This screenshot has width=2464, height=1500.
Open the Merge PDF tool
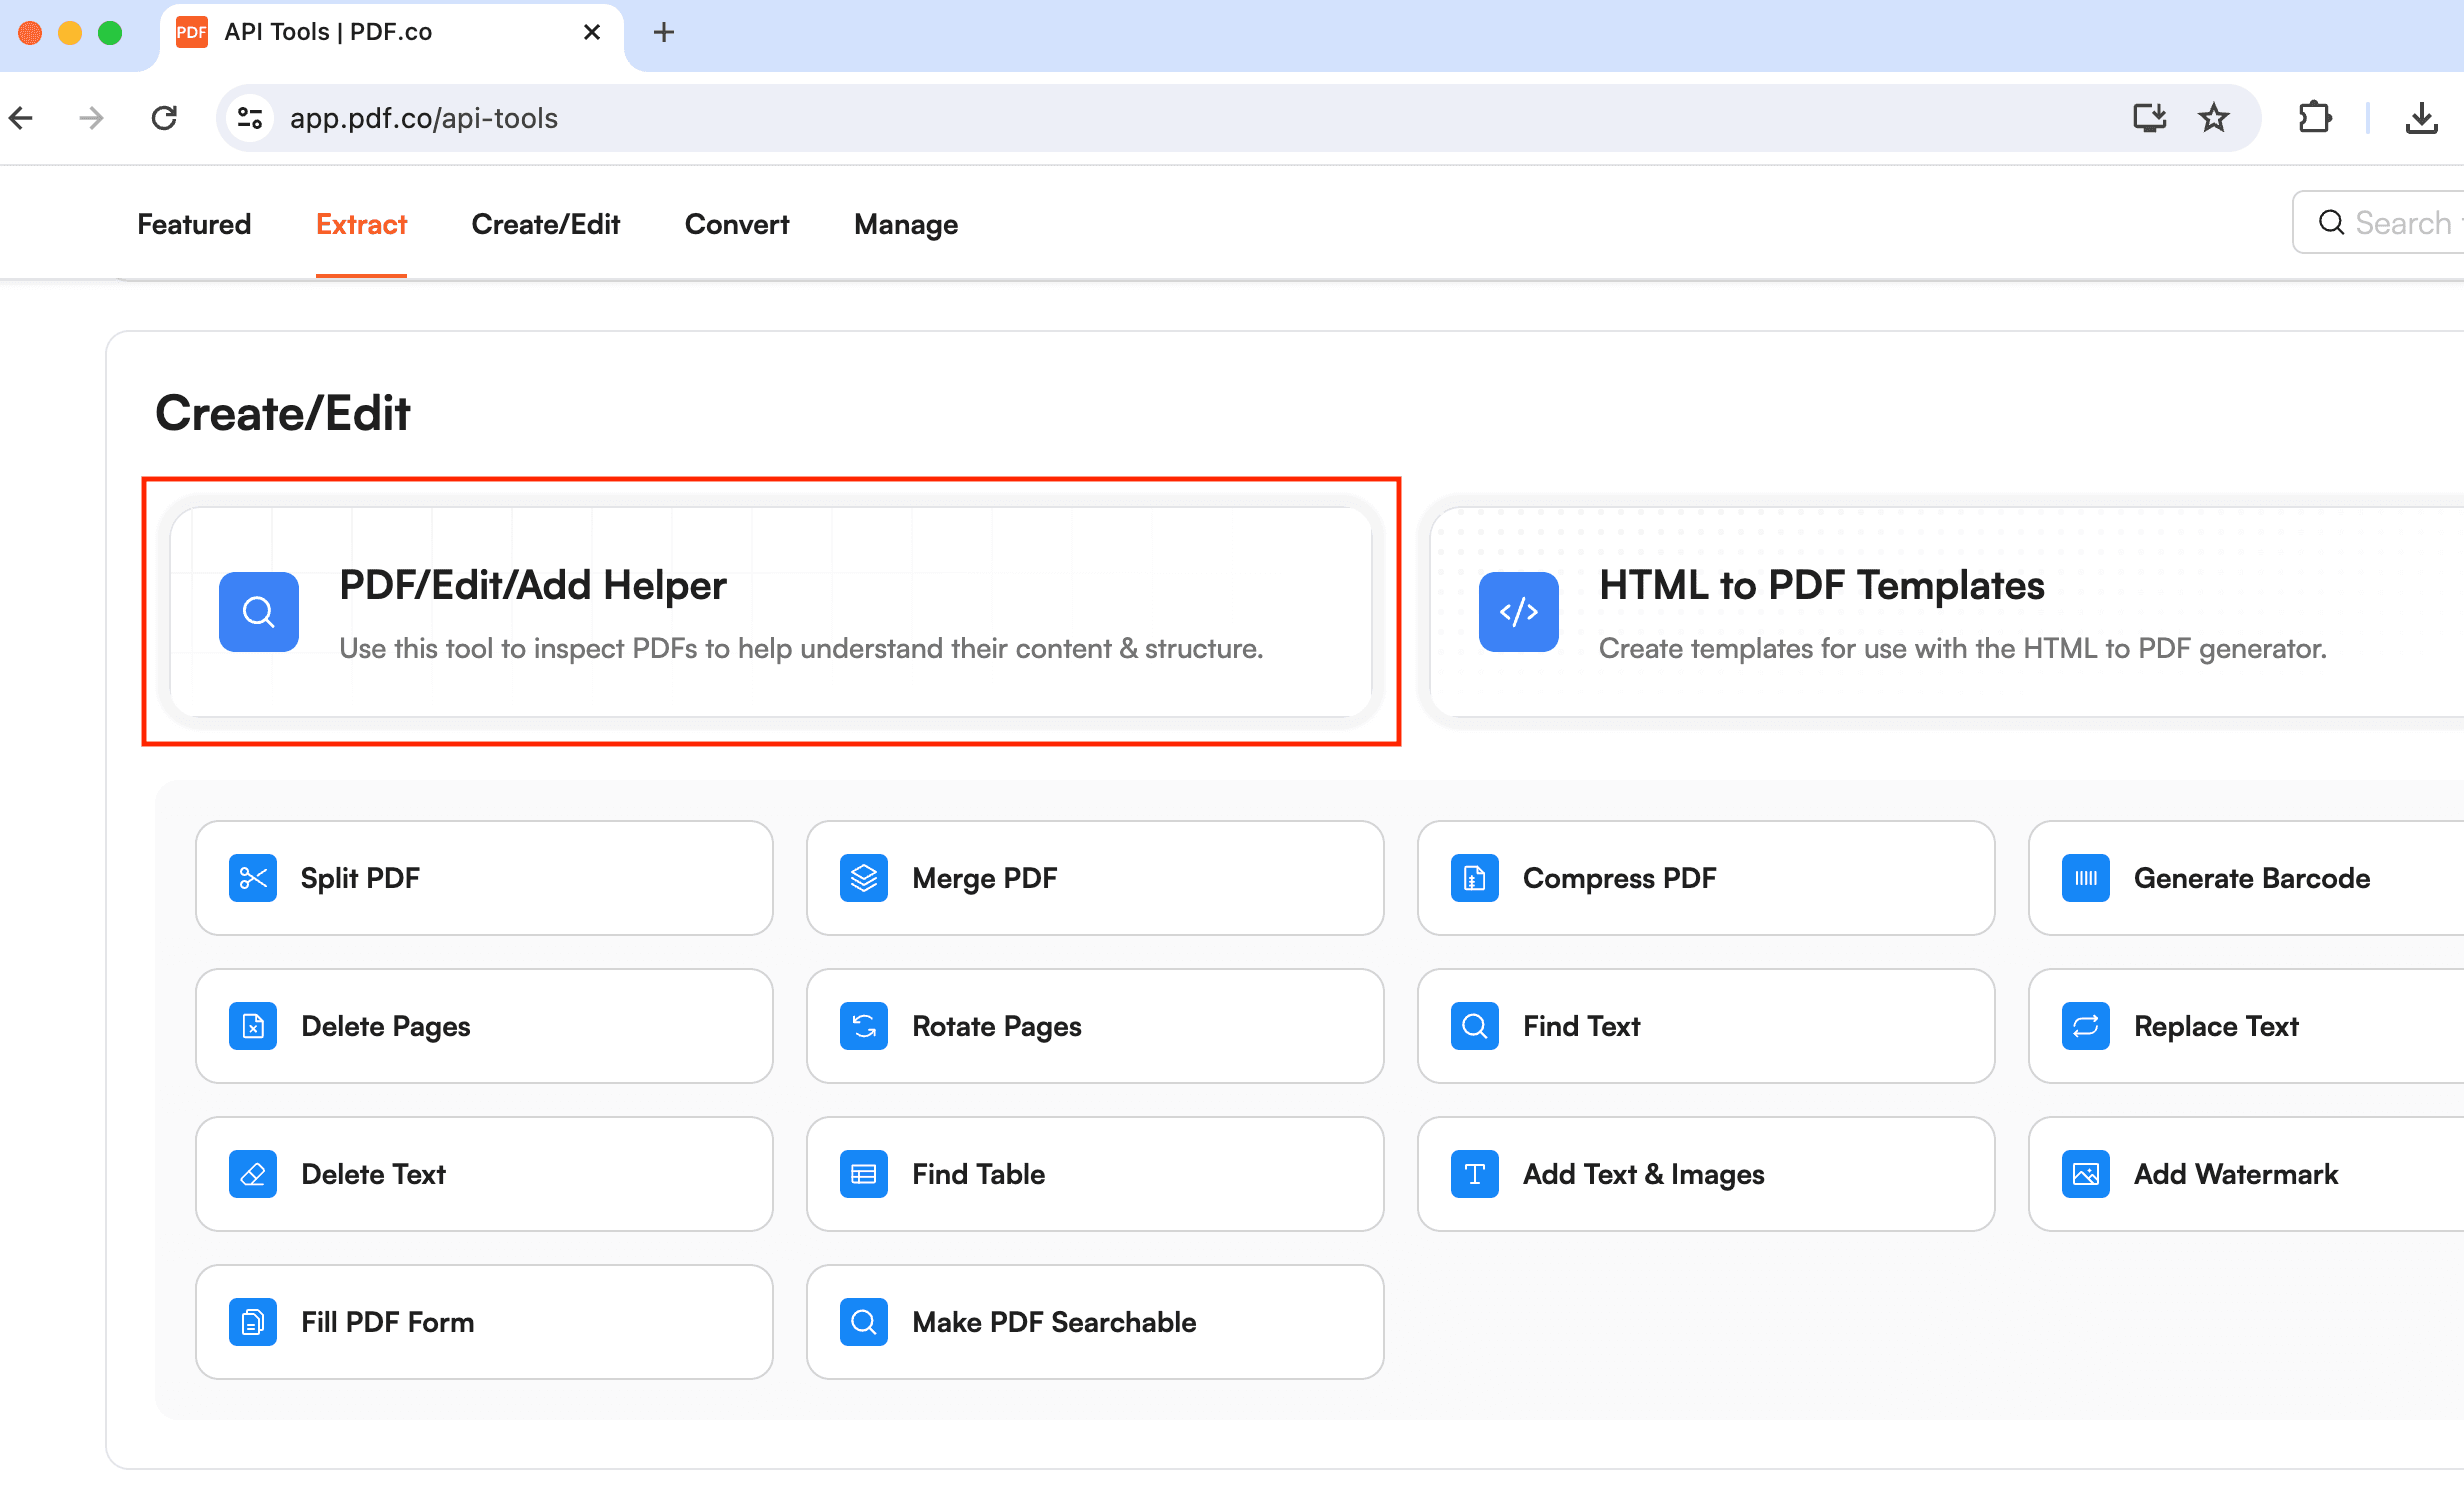coord(1094,878)
